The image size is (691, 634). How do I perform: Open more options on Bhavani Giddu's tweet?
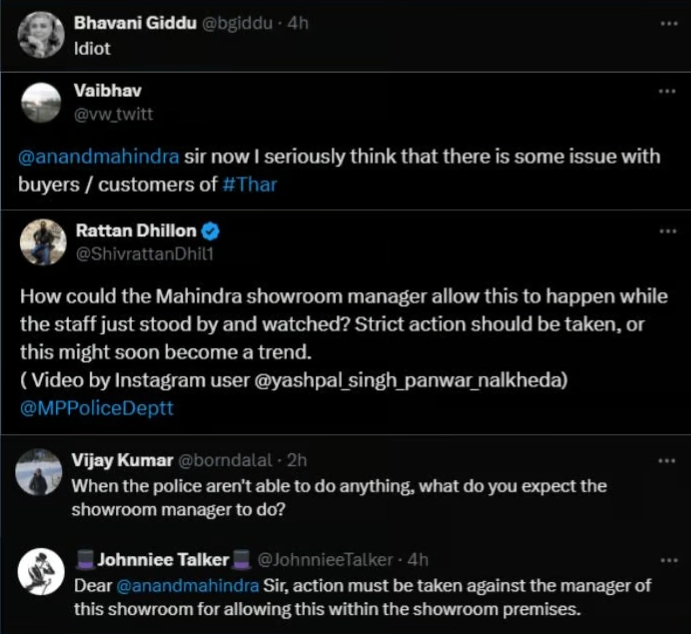coord(668,22)
